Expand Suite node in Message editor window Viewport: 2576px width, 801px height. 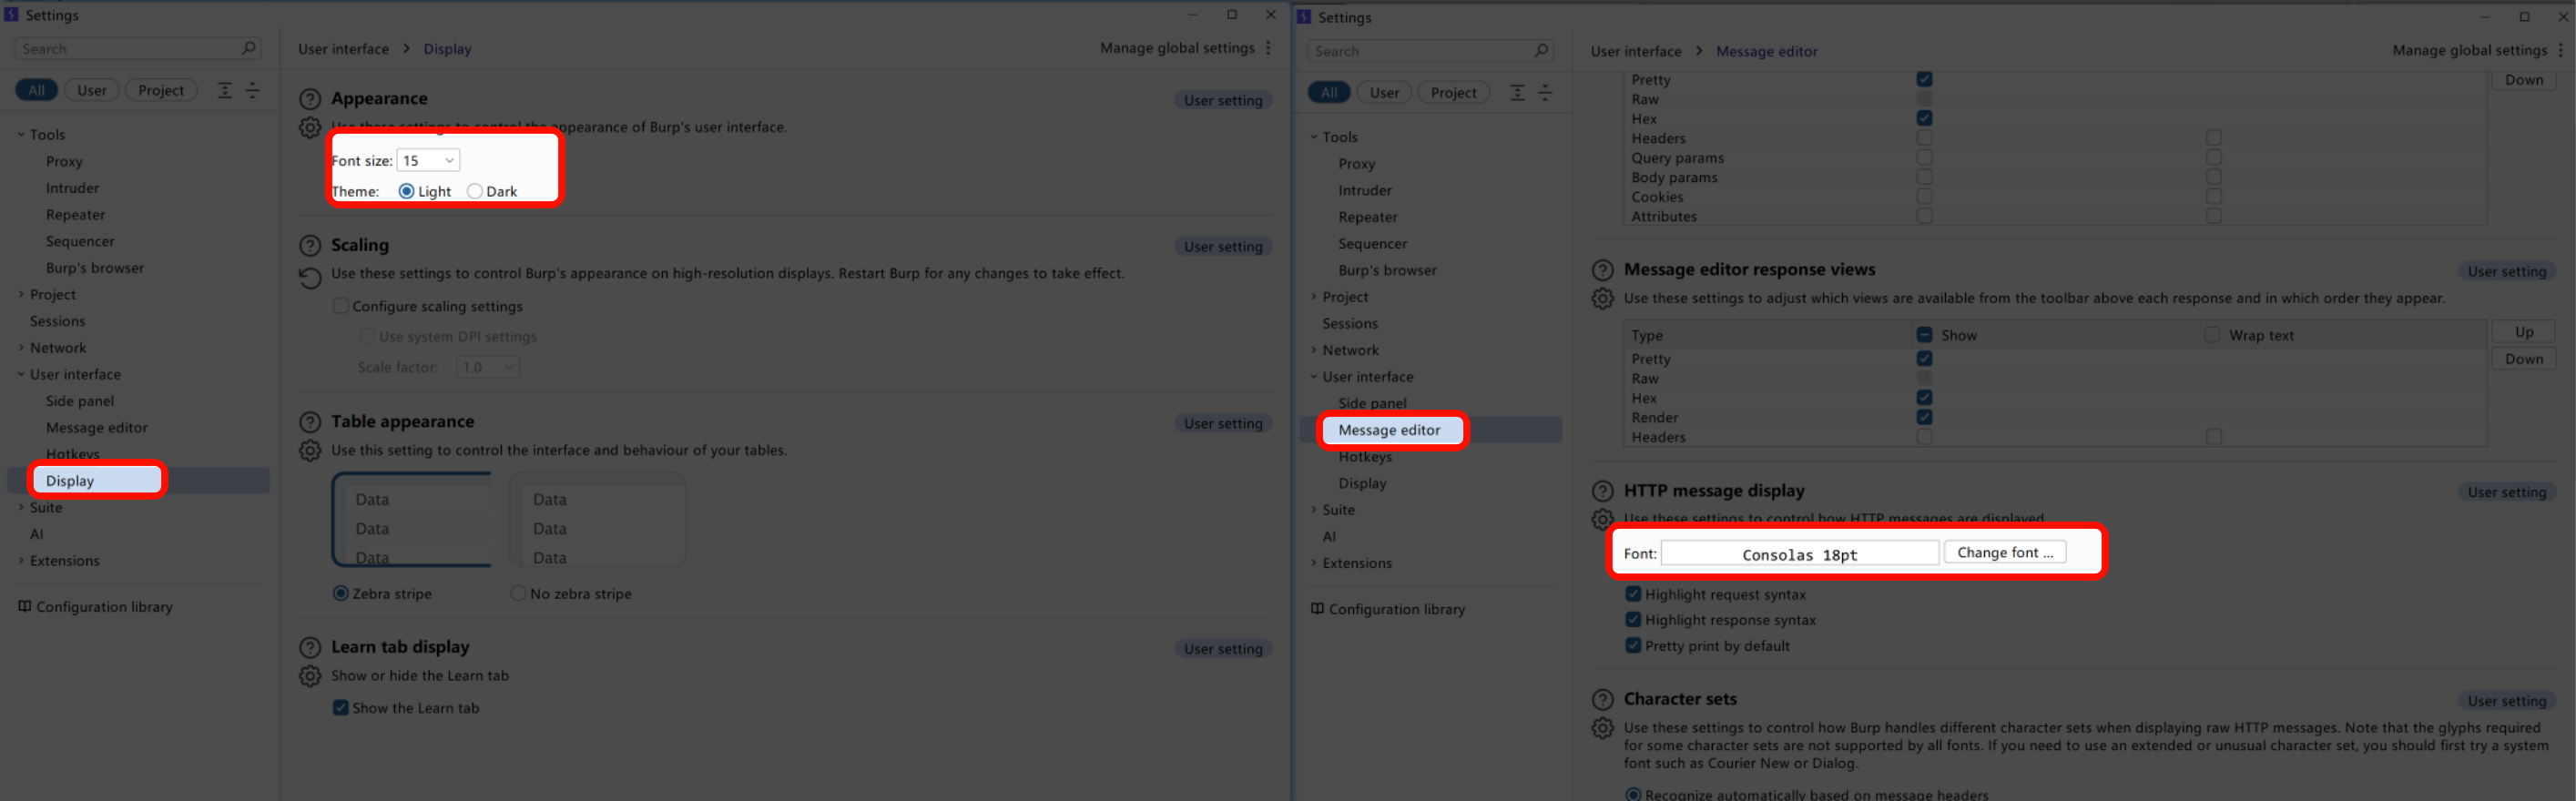pyautogui.click(x=1314, y=510)
